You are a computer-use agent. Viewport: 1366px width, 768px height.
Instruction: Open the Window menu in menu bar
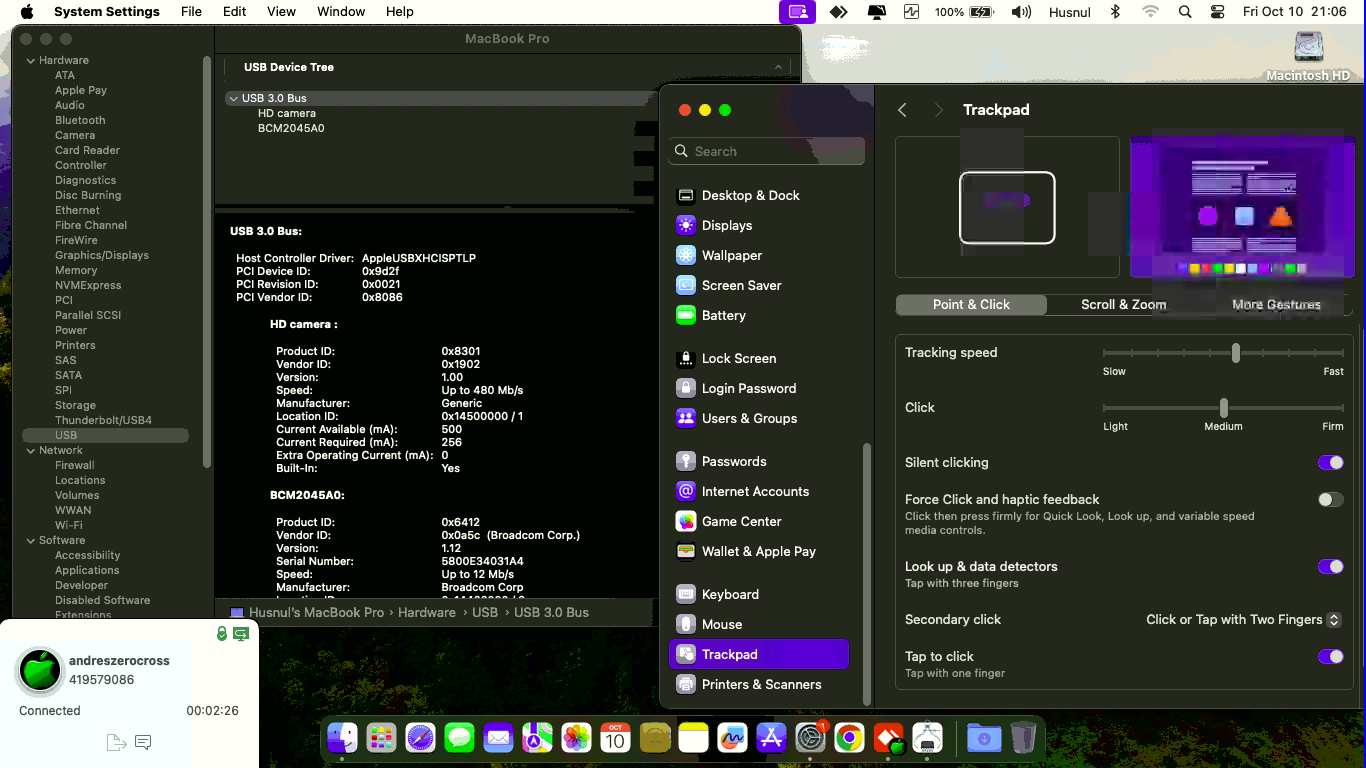click(341, 12)
